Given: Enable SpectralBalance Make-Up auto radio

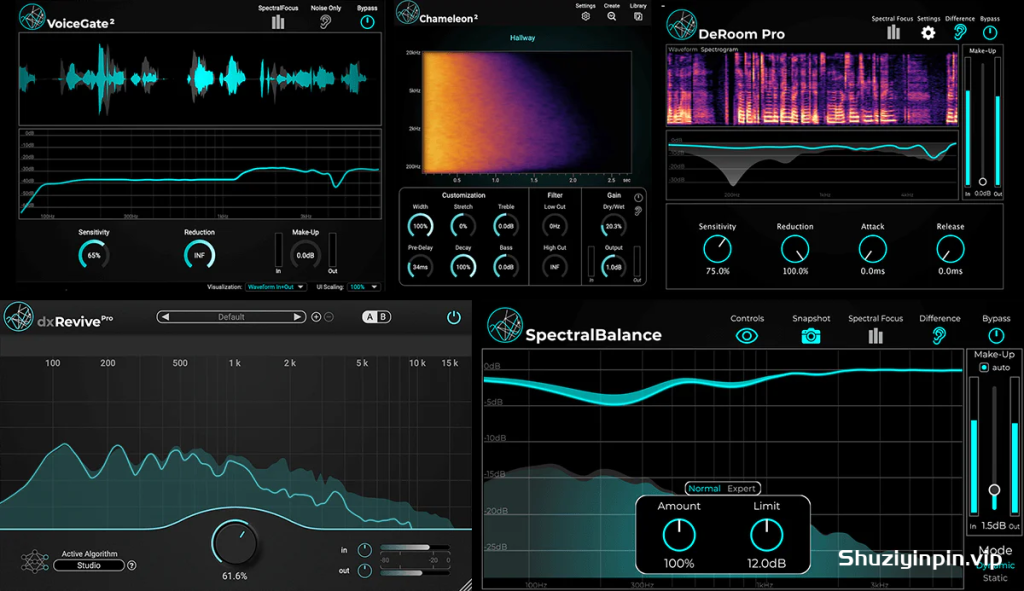Looking at the screenshot, I should [x=984, y=368].
